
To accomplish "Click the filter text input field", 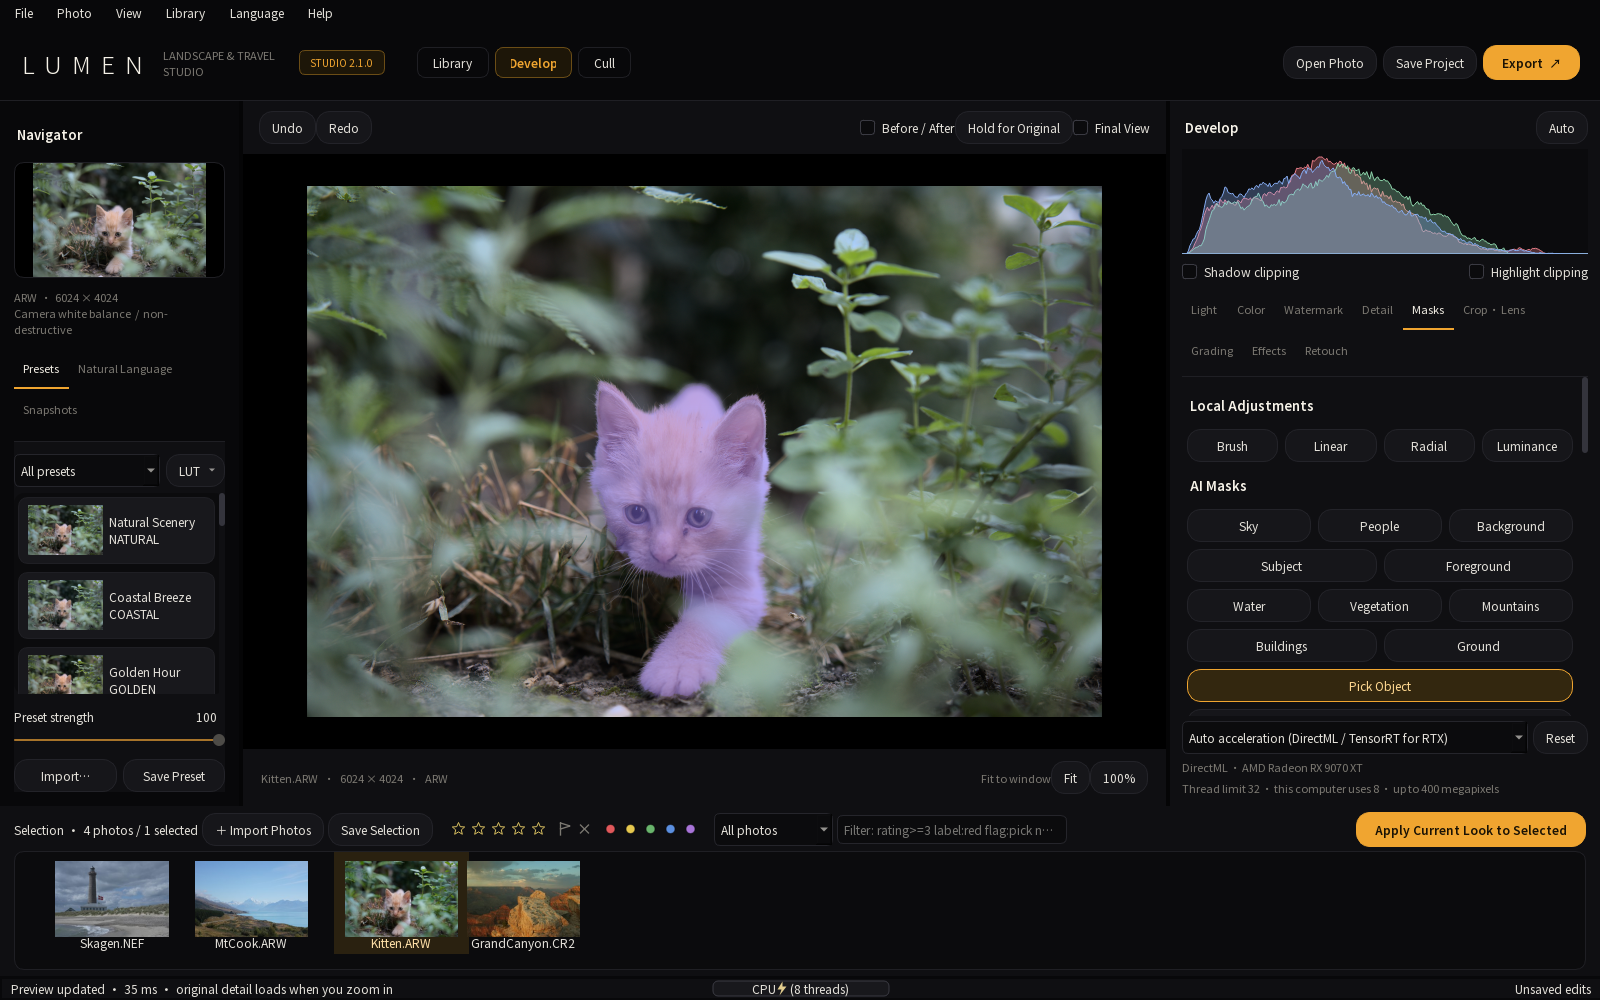I will coord(951,830).
